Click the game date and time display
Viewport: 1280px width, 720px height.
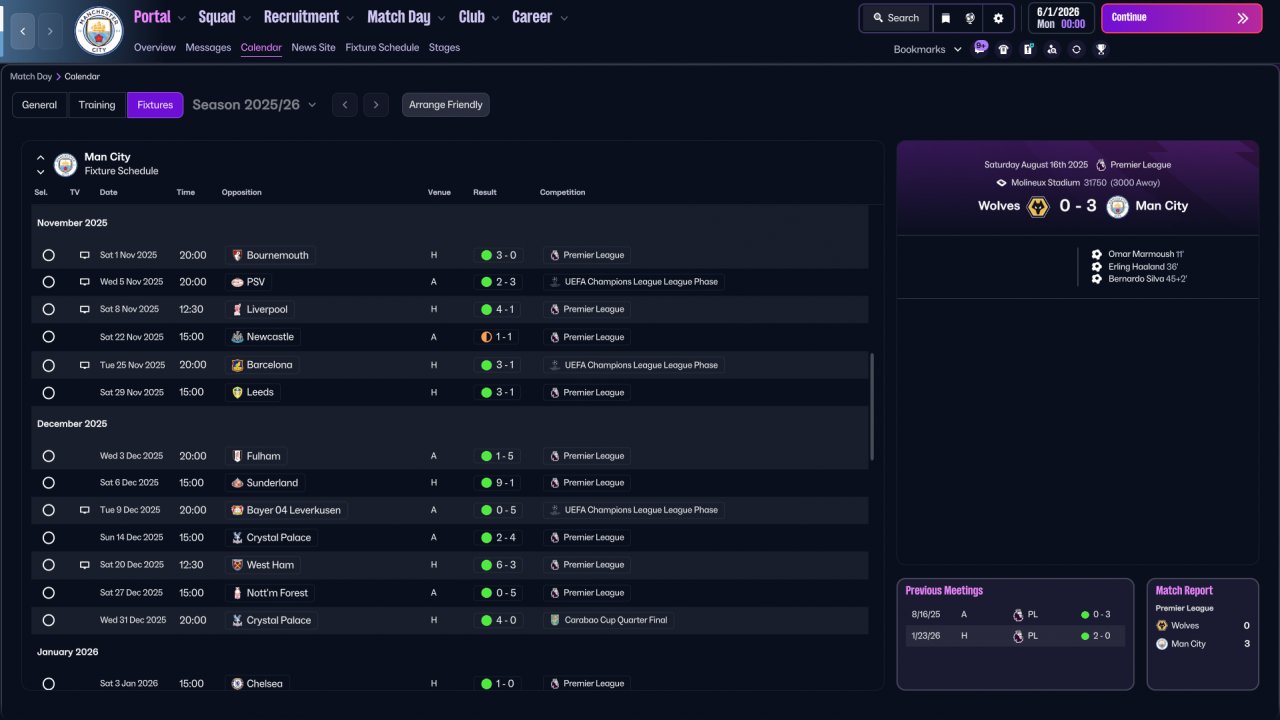(x=1060, y=18)
